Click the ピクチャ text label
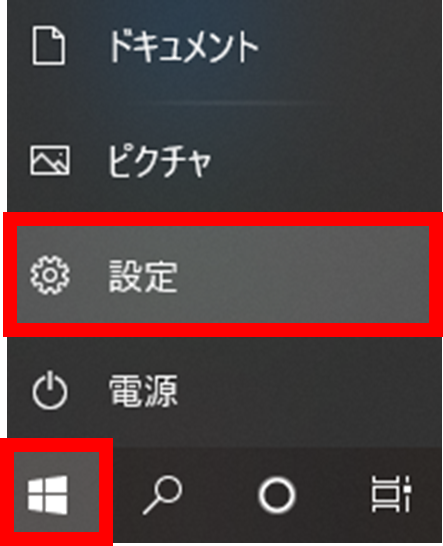 [x=159, y=161]
